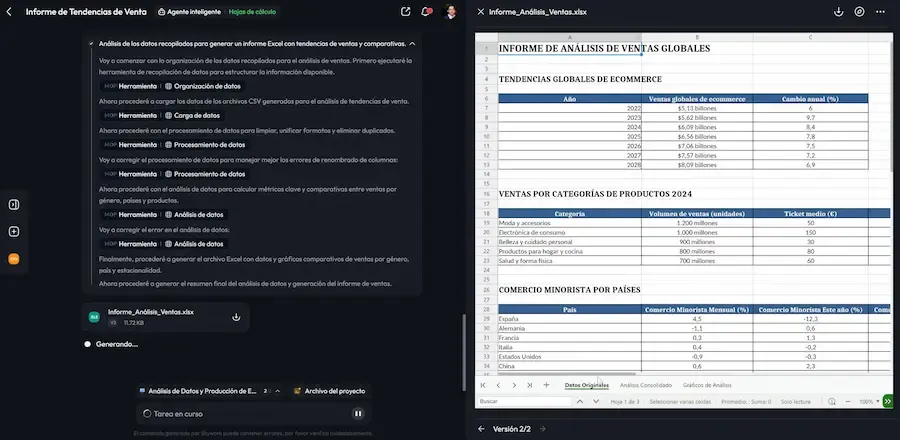The image size is (900, 440).
Task: Open the second Análisis de datos tool step
Action: coord(163,244)
